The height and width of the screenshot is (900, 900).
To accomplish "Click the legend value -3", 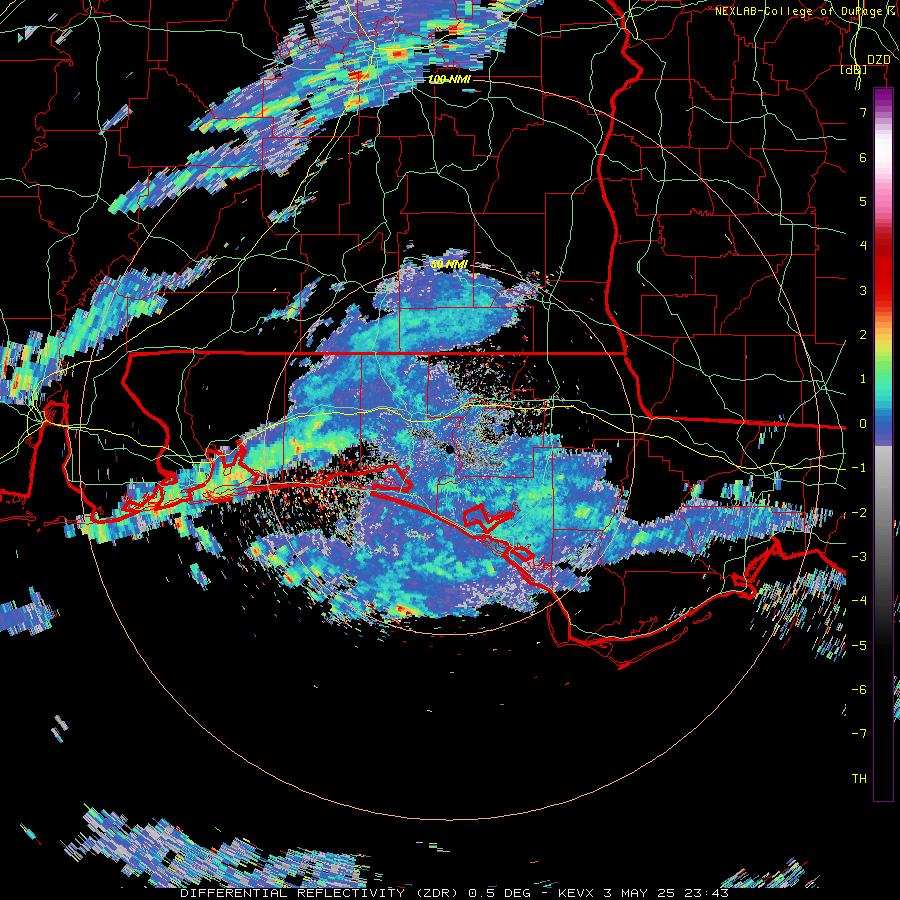I will pos(859,557).
